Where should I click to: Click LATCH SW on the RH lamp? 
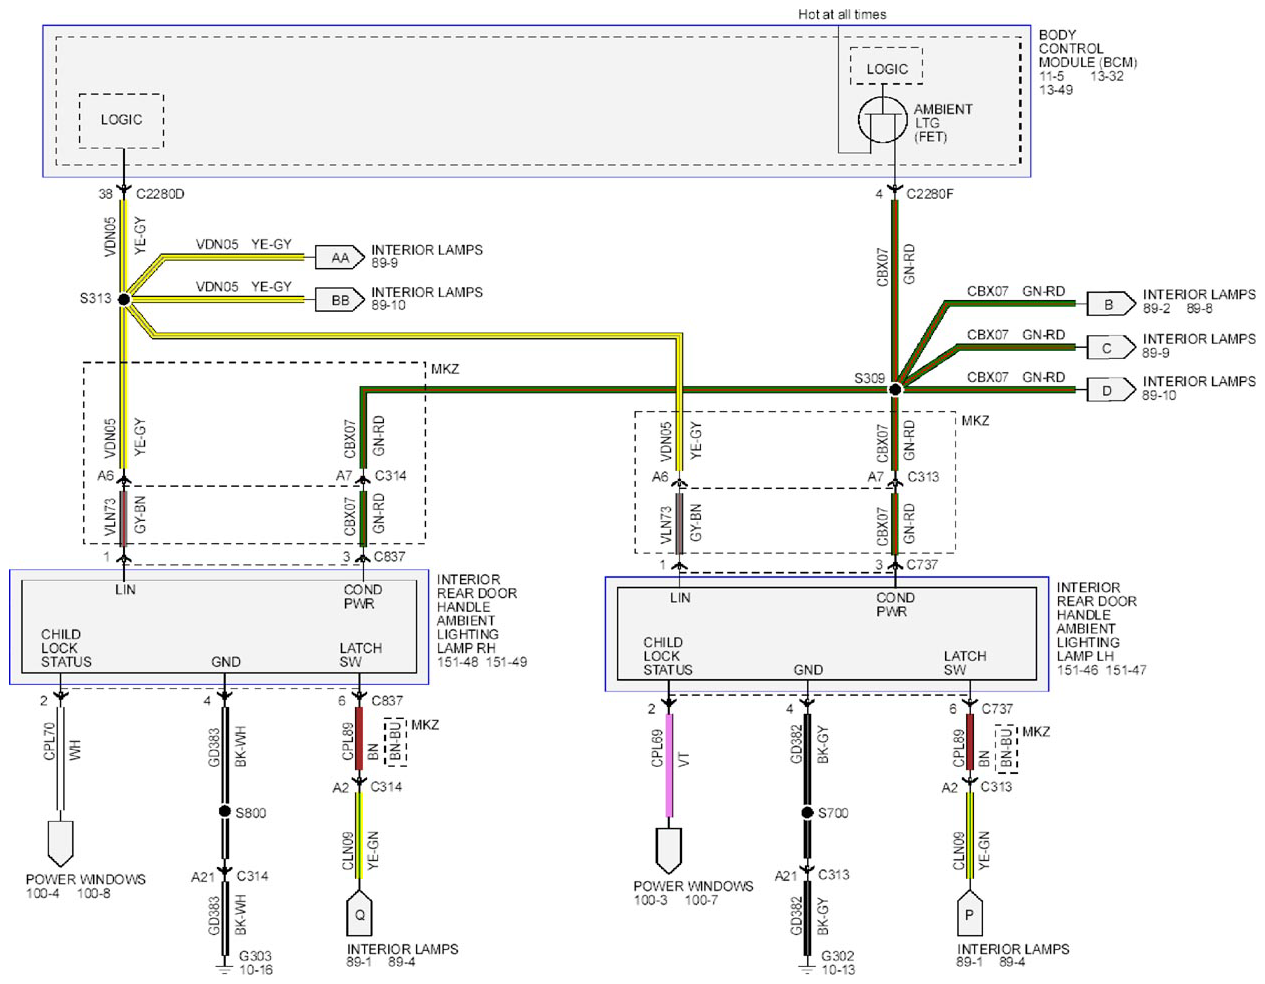click(360, 655)
